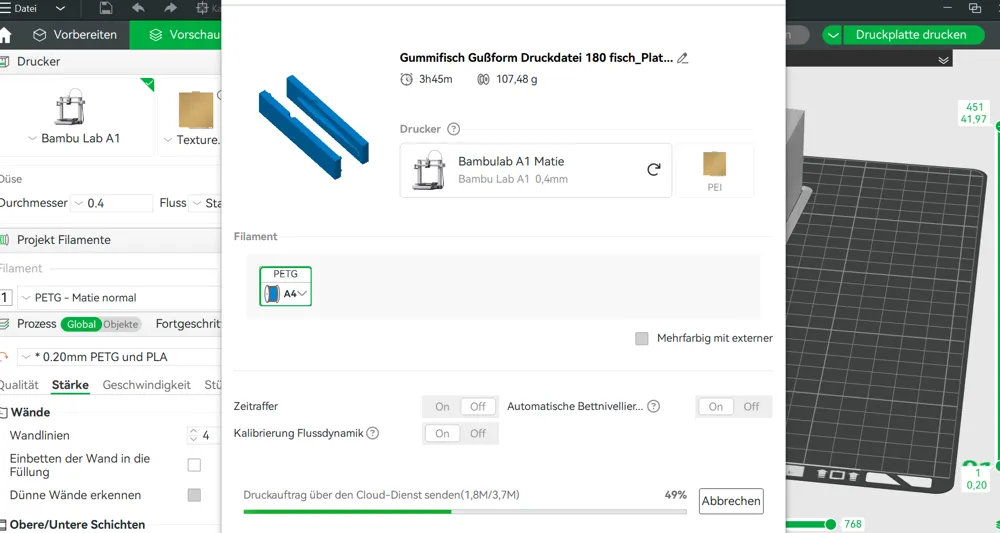Select the PEI build plate thumbnail
The image size is (1000, 533).
tap(714, 170)
